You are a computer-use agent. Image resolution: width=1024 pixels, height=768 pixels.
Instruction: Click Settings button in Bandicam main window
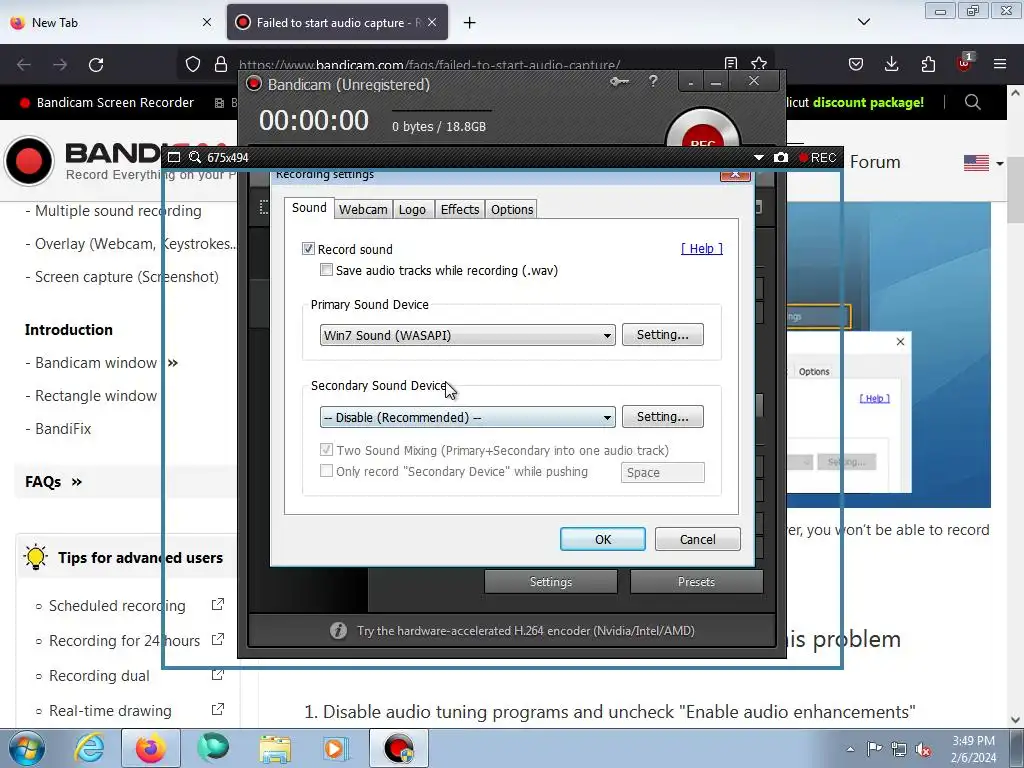pos(551,582)
